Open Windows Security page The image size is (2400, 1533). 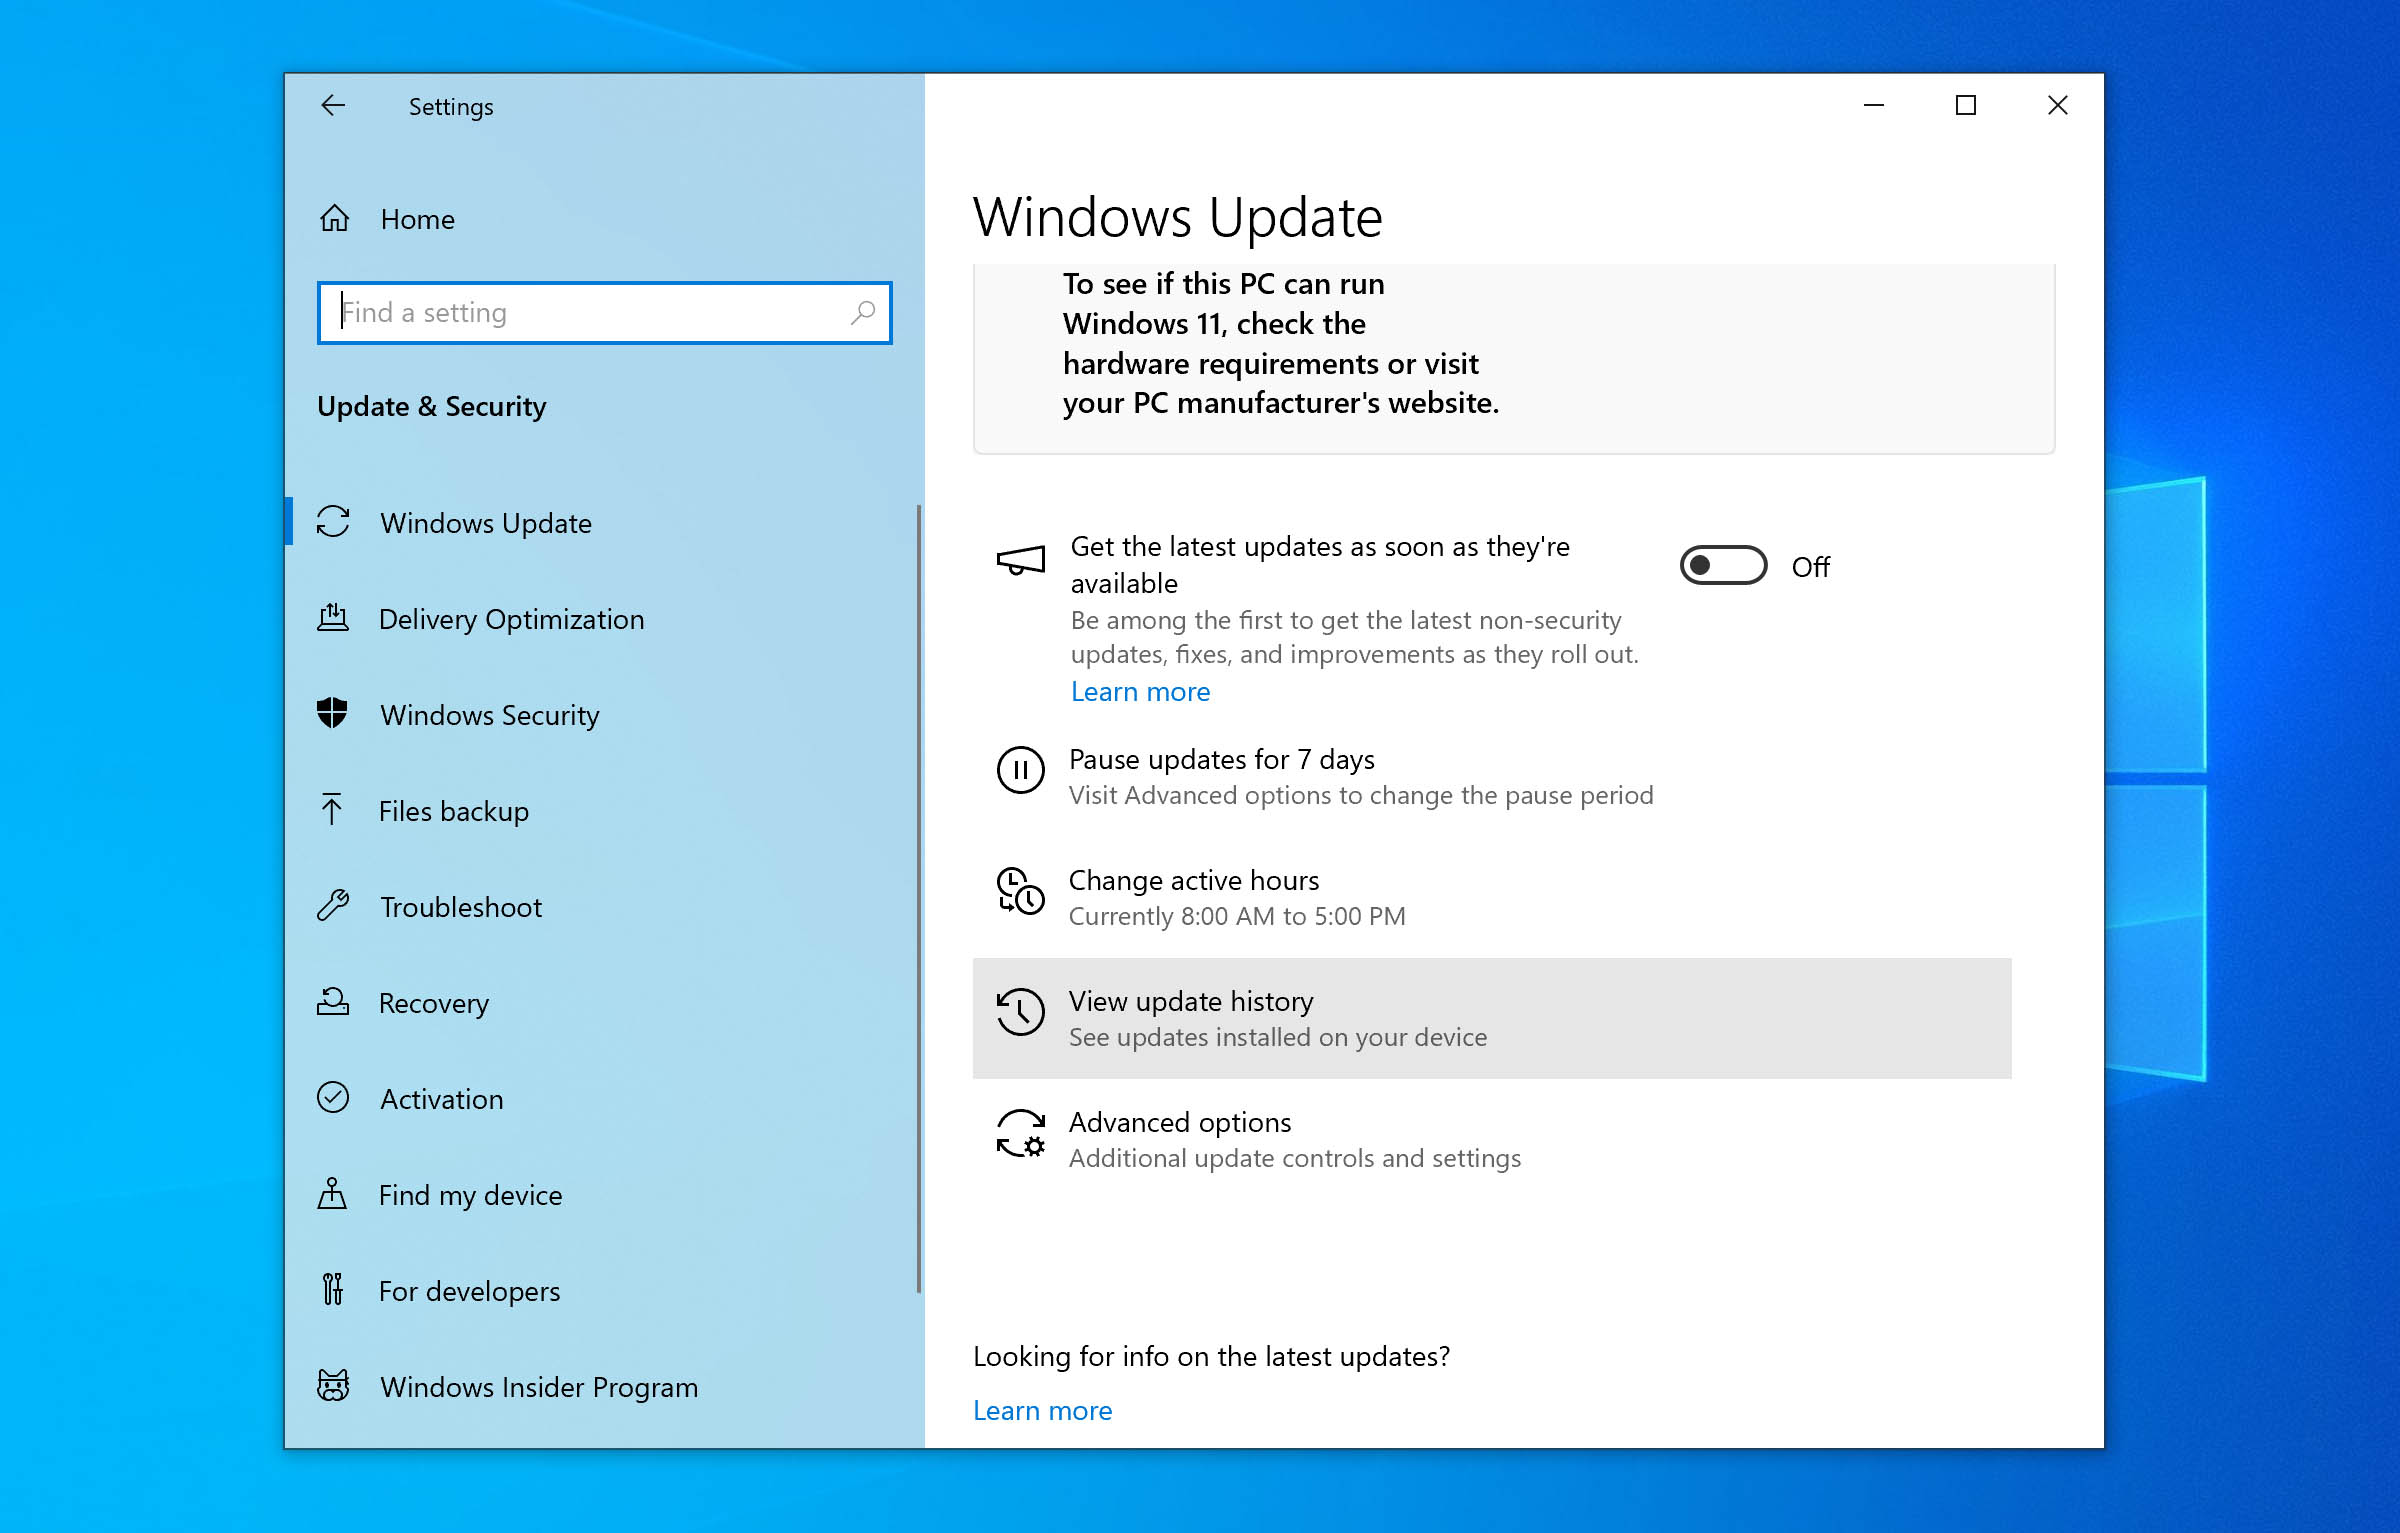pos(604,715)
